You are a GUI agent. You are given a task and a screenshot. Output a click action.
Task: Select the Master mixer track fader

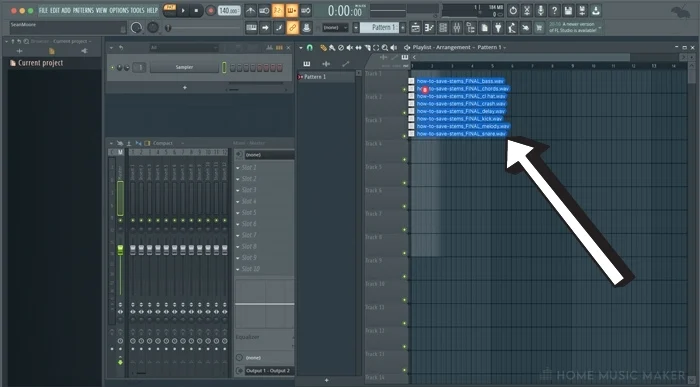(120, 250)
